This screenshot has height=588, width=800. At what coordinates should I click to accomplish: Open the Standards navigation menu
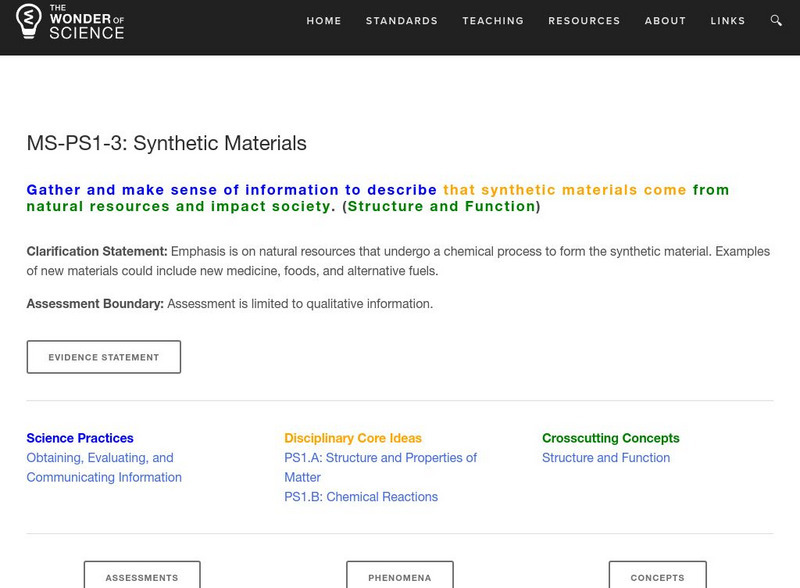(401, 21)
